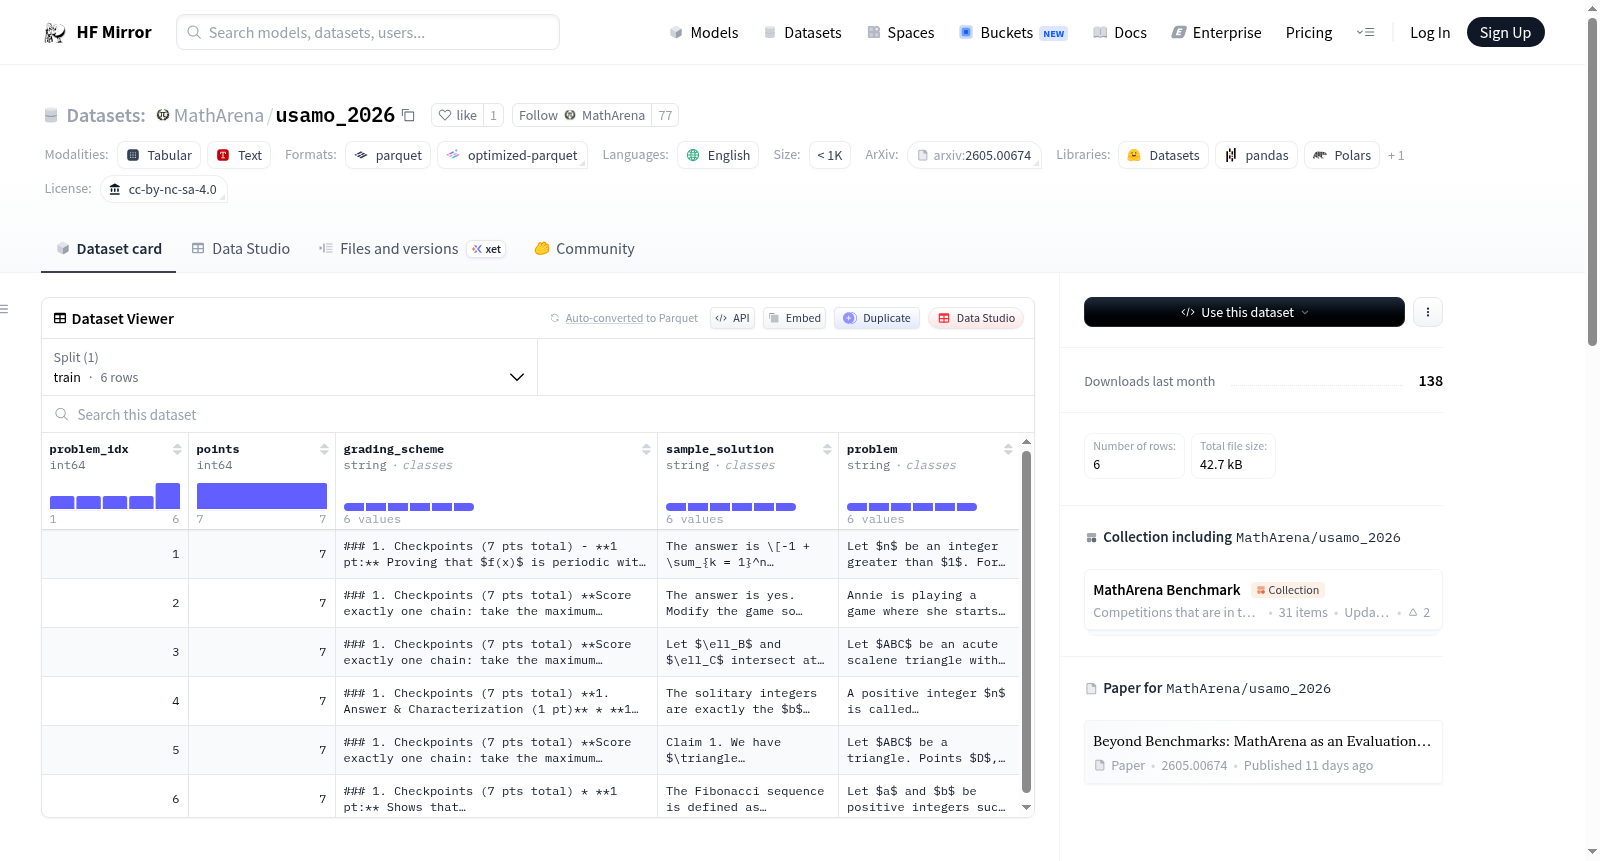
Task: Open Buckets in top navigation
Action: tap(1013, 32)
